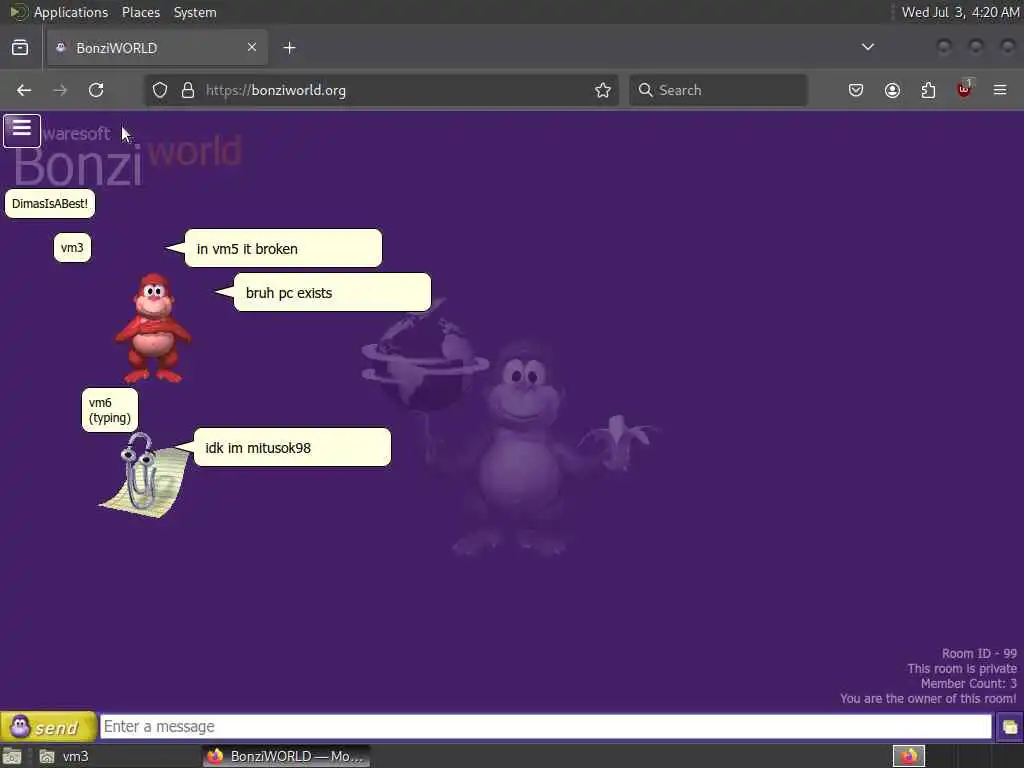
Task: Open the tracking protection shield icon
Action: coord(160,90)
